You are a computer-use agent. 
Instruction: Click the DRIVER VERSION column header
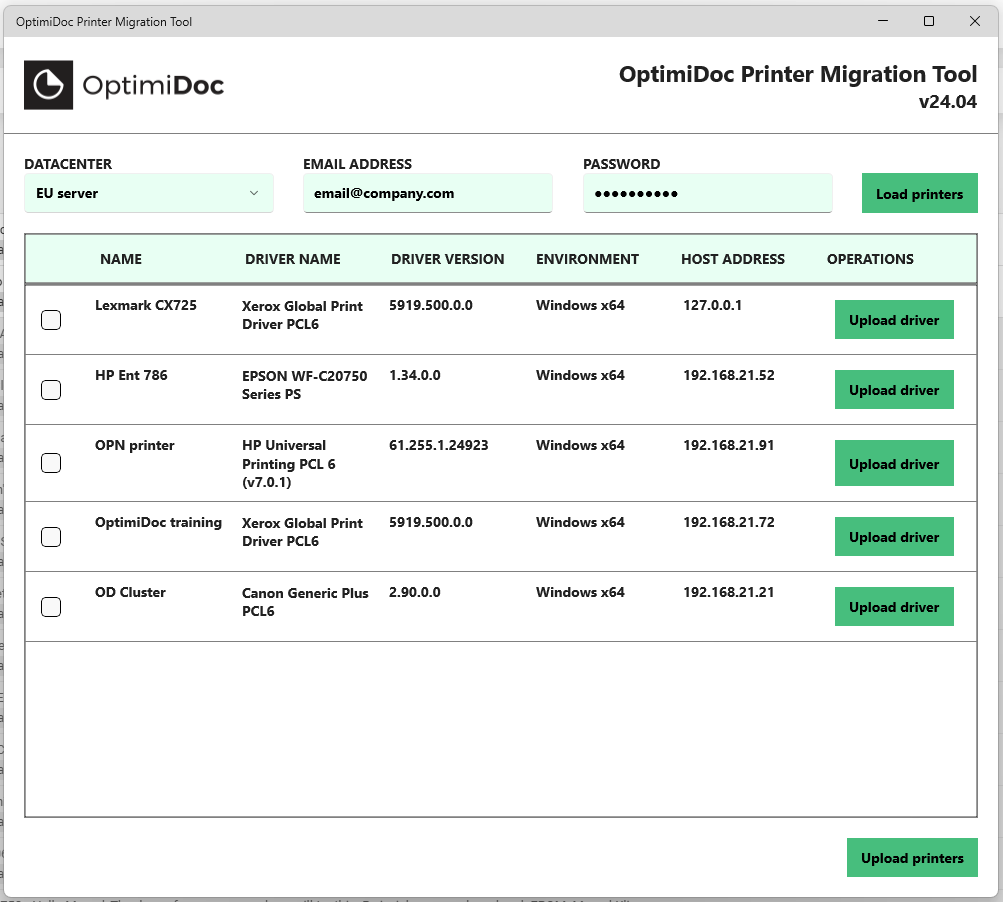coord(448,259)
